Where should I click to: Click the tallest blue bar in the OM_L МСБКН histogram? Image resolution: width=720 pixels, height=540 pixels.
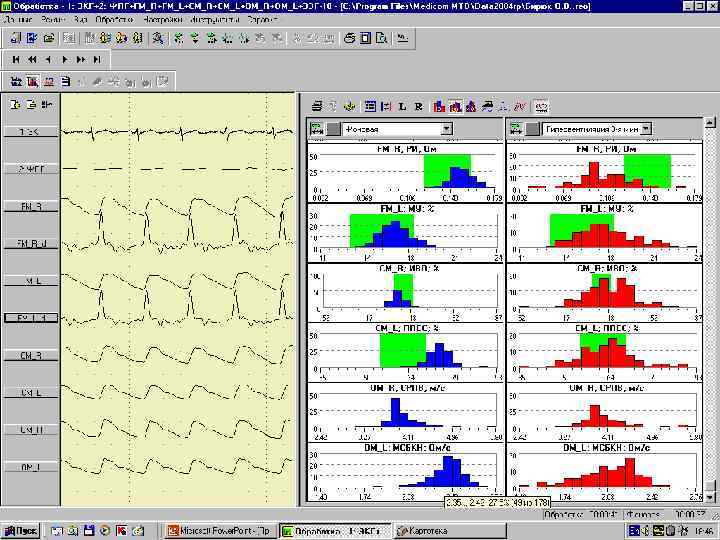pos(449,471)
